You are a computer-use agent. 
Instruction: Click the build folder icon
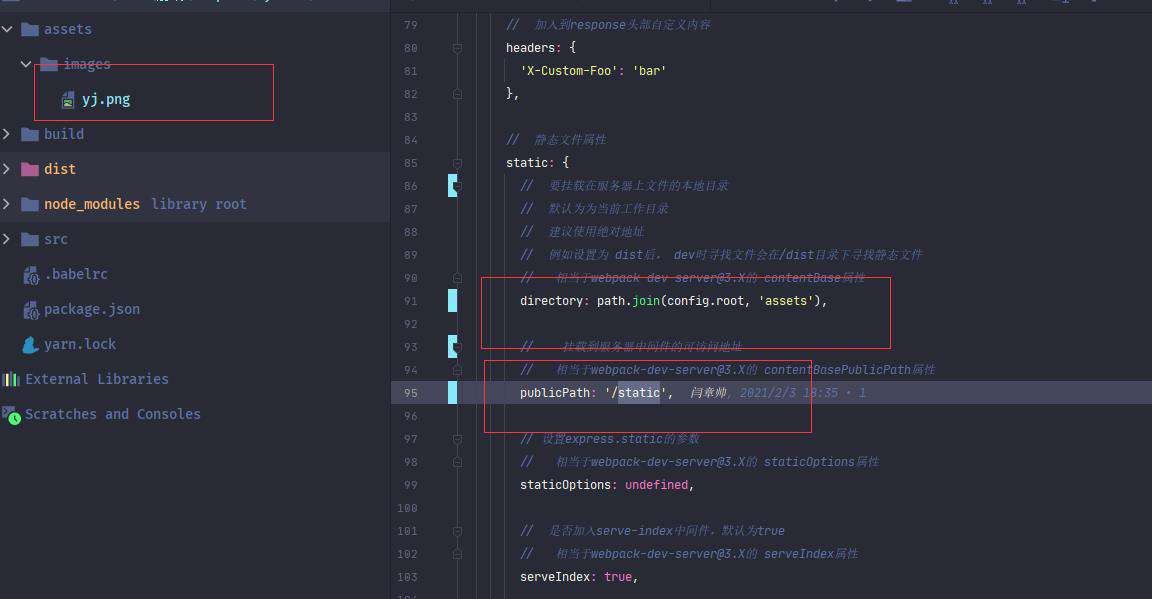coord(30,134)
